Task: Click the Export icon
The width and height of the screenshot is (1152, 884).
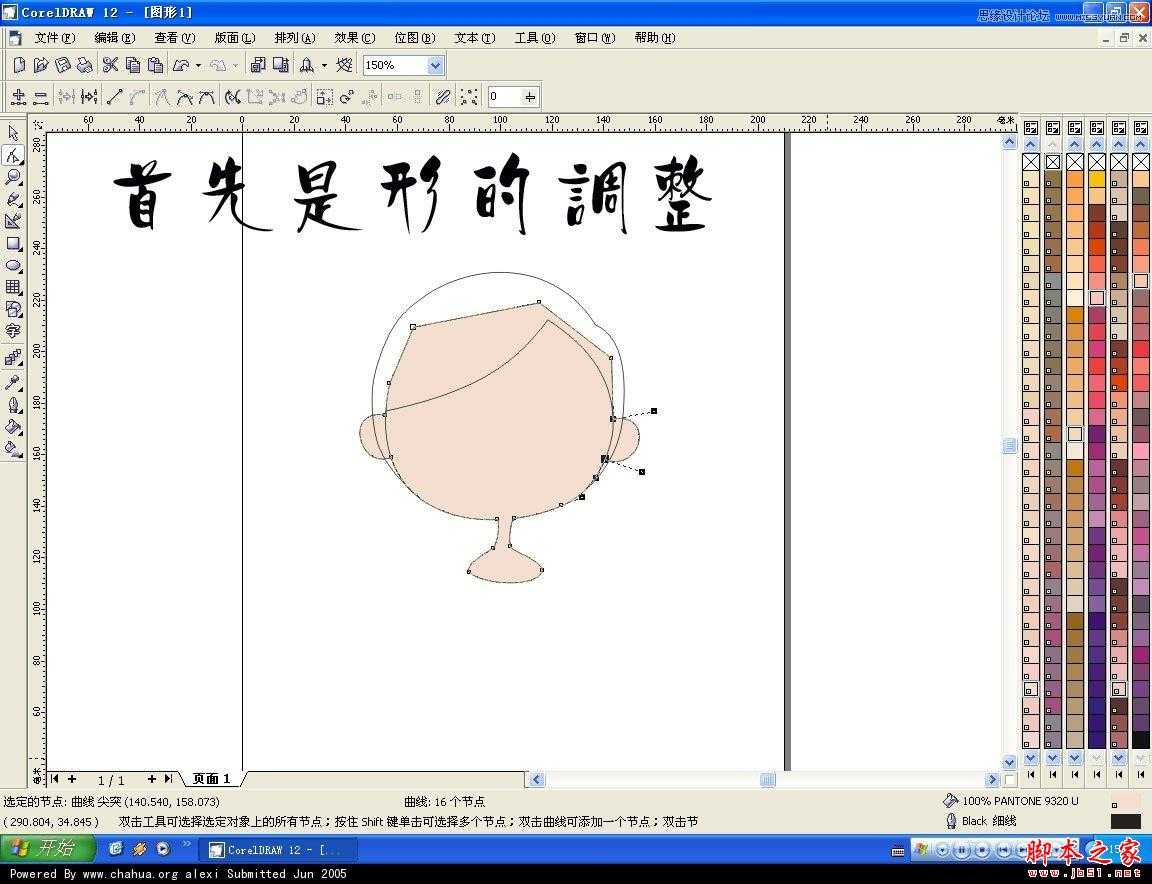Action: pyautogui.click(x=281, y=65)
